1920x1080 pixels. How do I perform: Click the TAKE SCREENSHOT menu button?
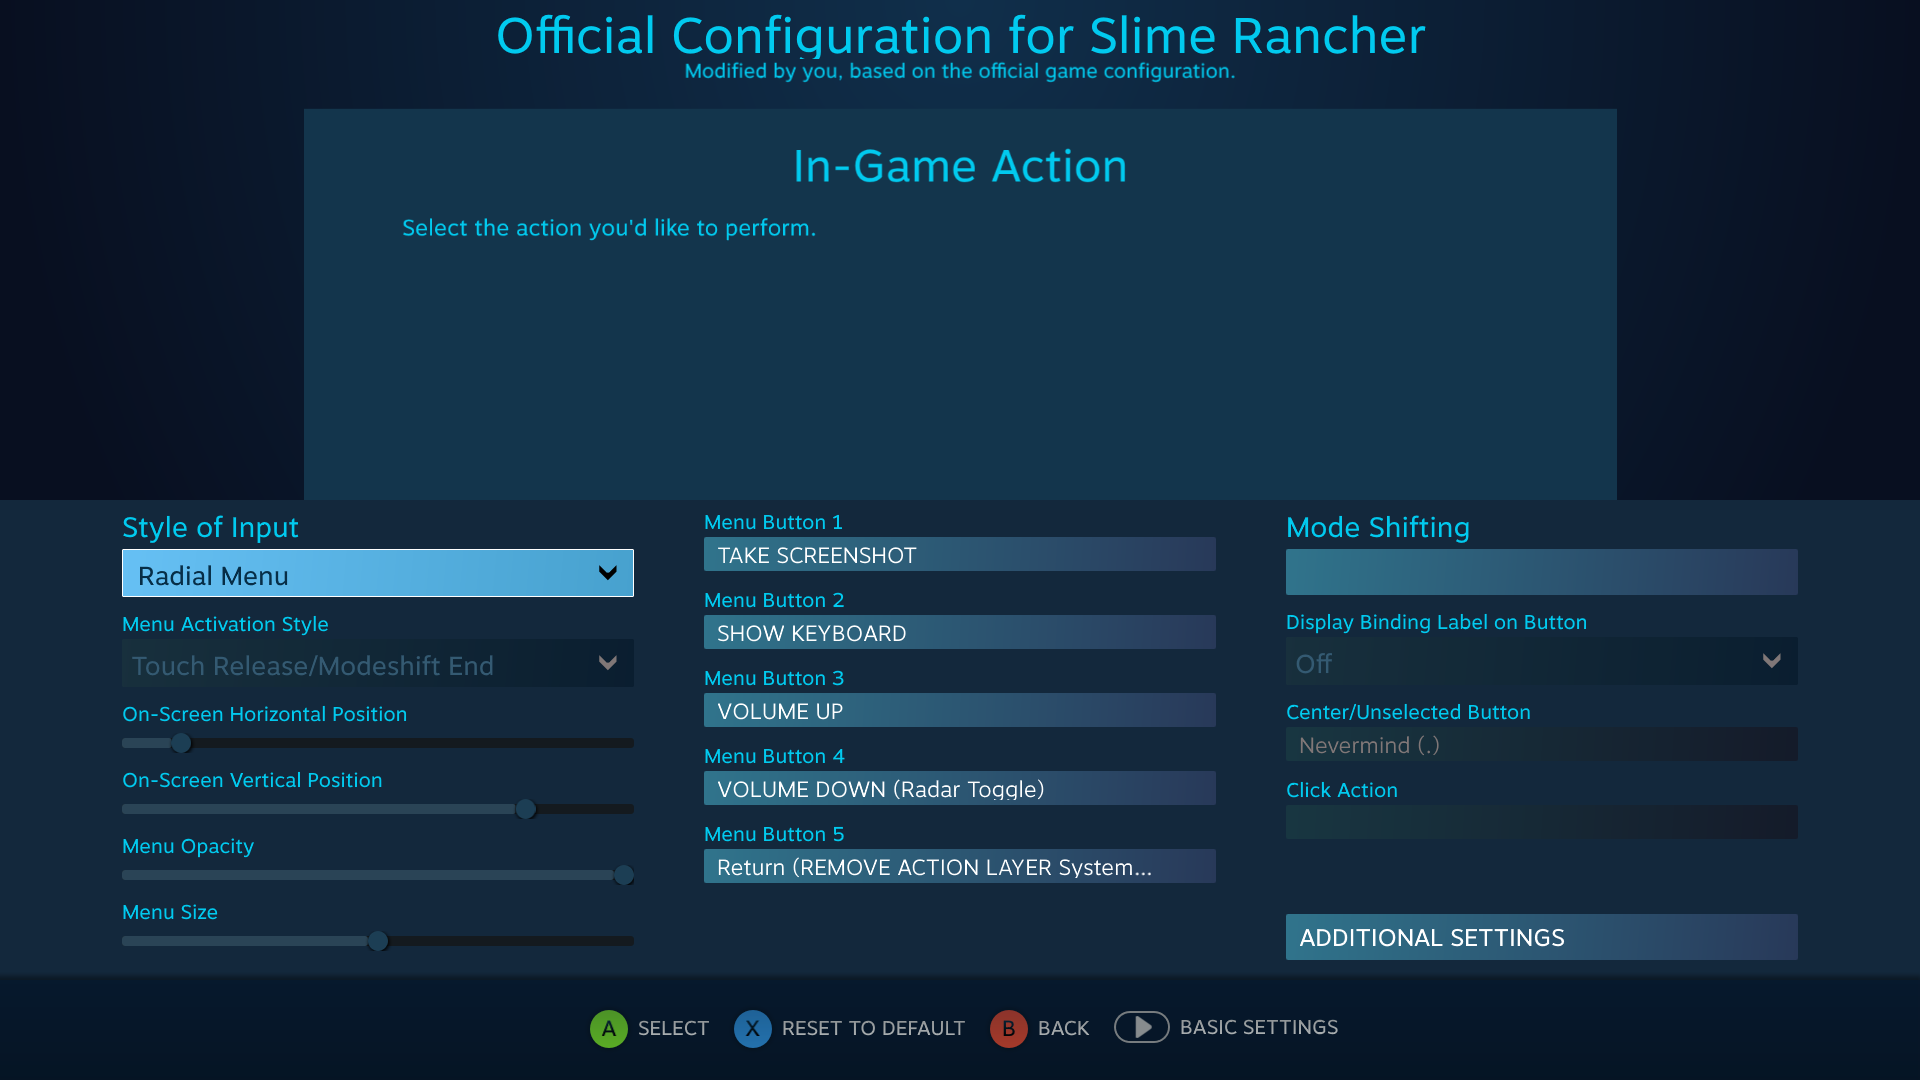(x=959, y=554)
